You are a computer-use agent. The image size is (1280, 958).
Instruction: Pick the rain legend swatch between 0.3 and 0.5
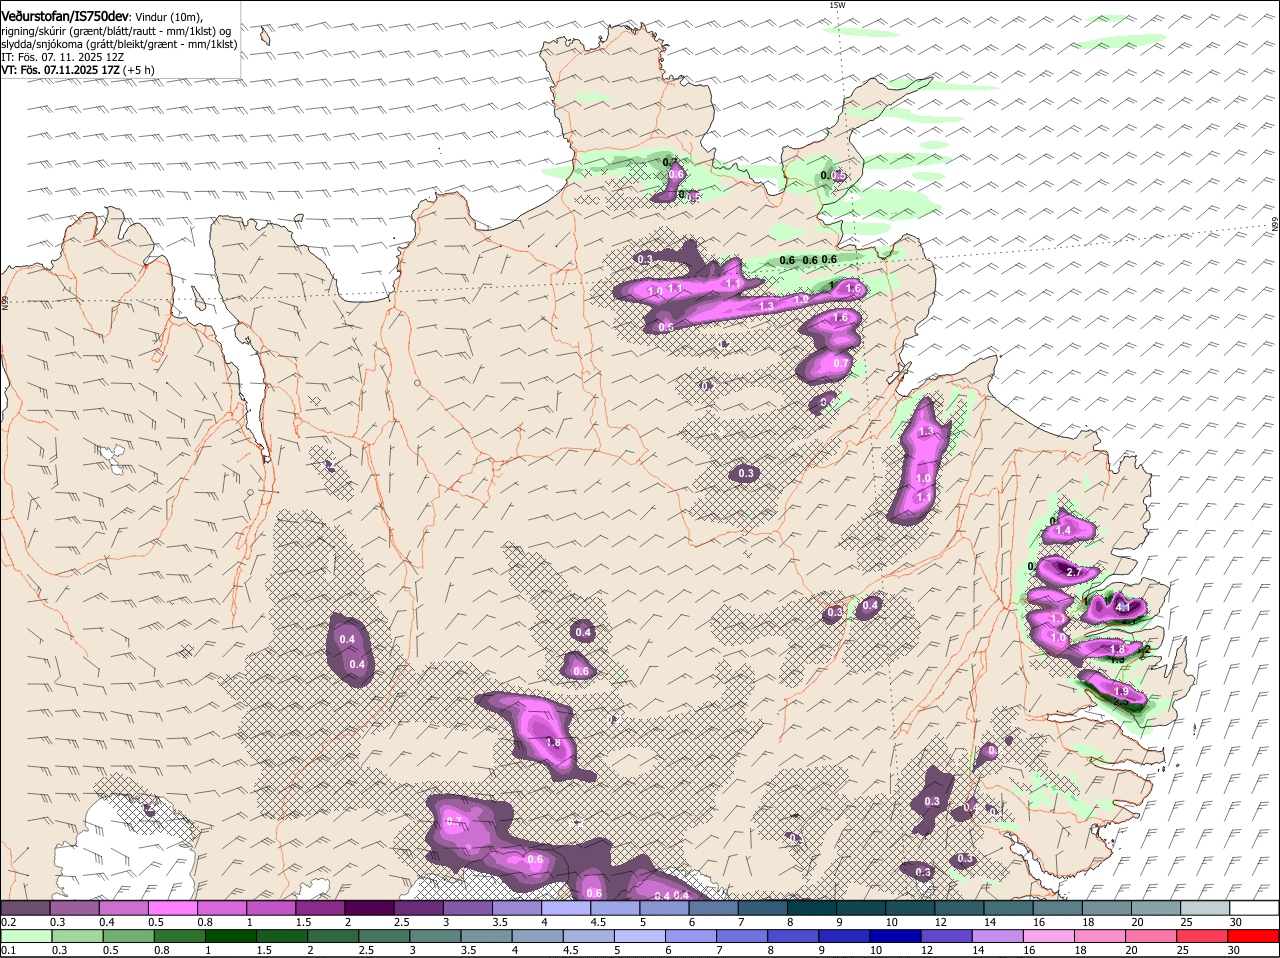click(78, 937)
